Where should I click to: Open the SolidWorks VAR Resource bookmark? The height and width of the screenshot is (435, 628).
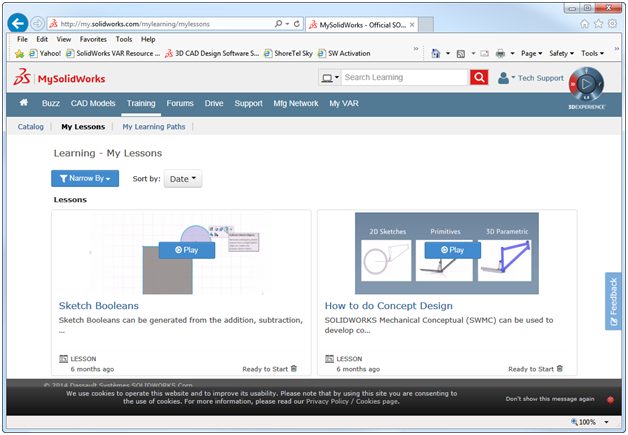(x=113, y=53)
